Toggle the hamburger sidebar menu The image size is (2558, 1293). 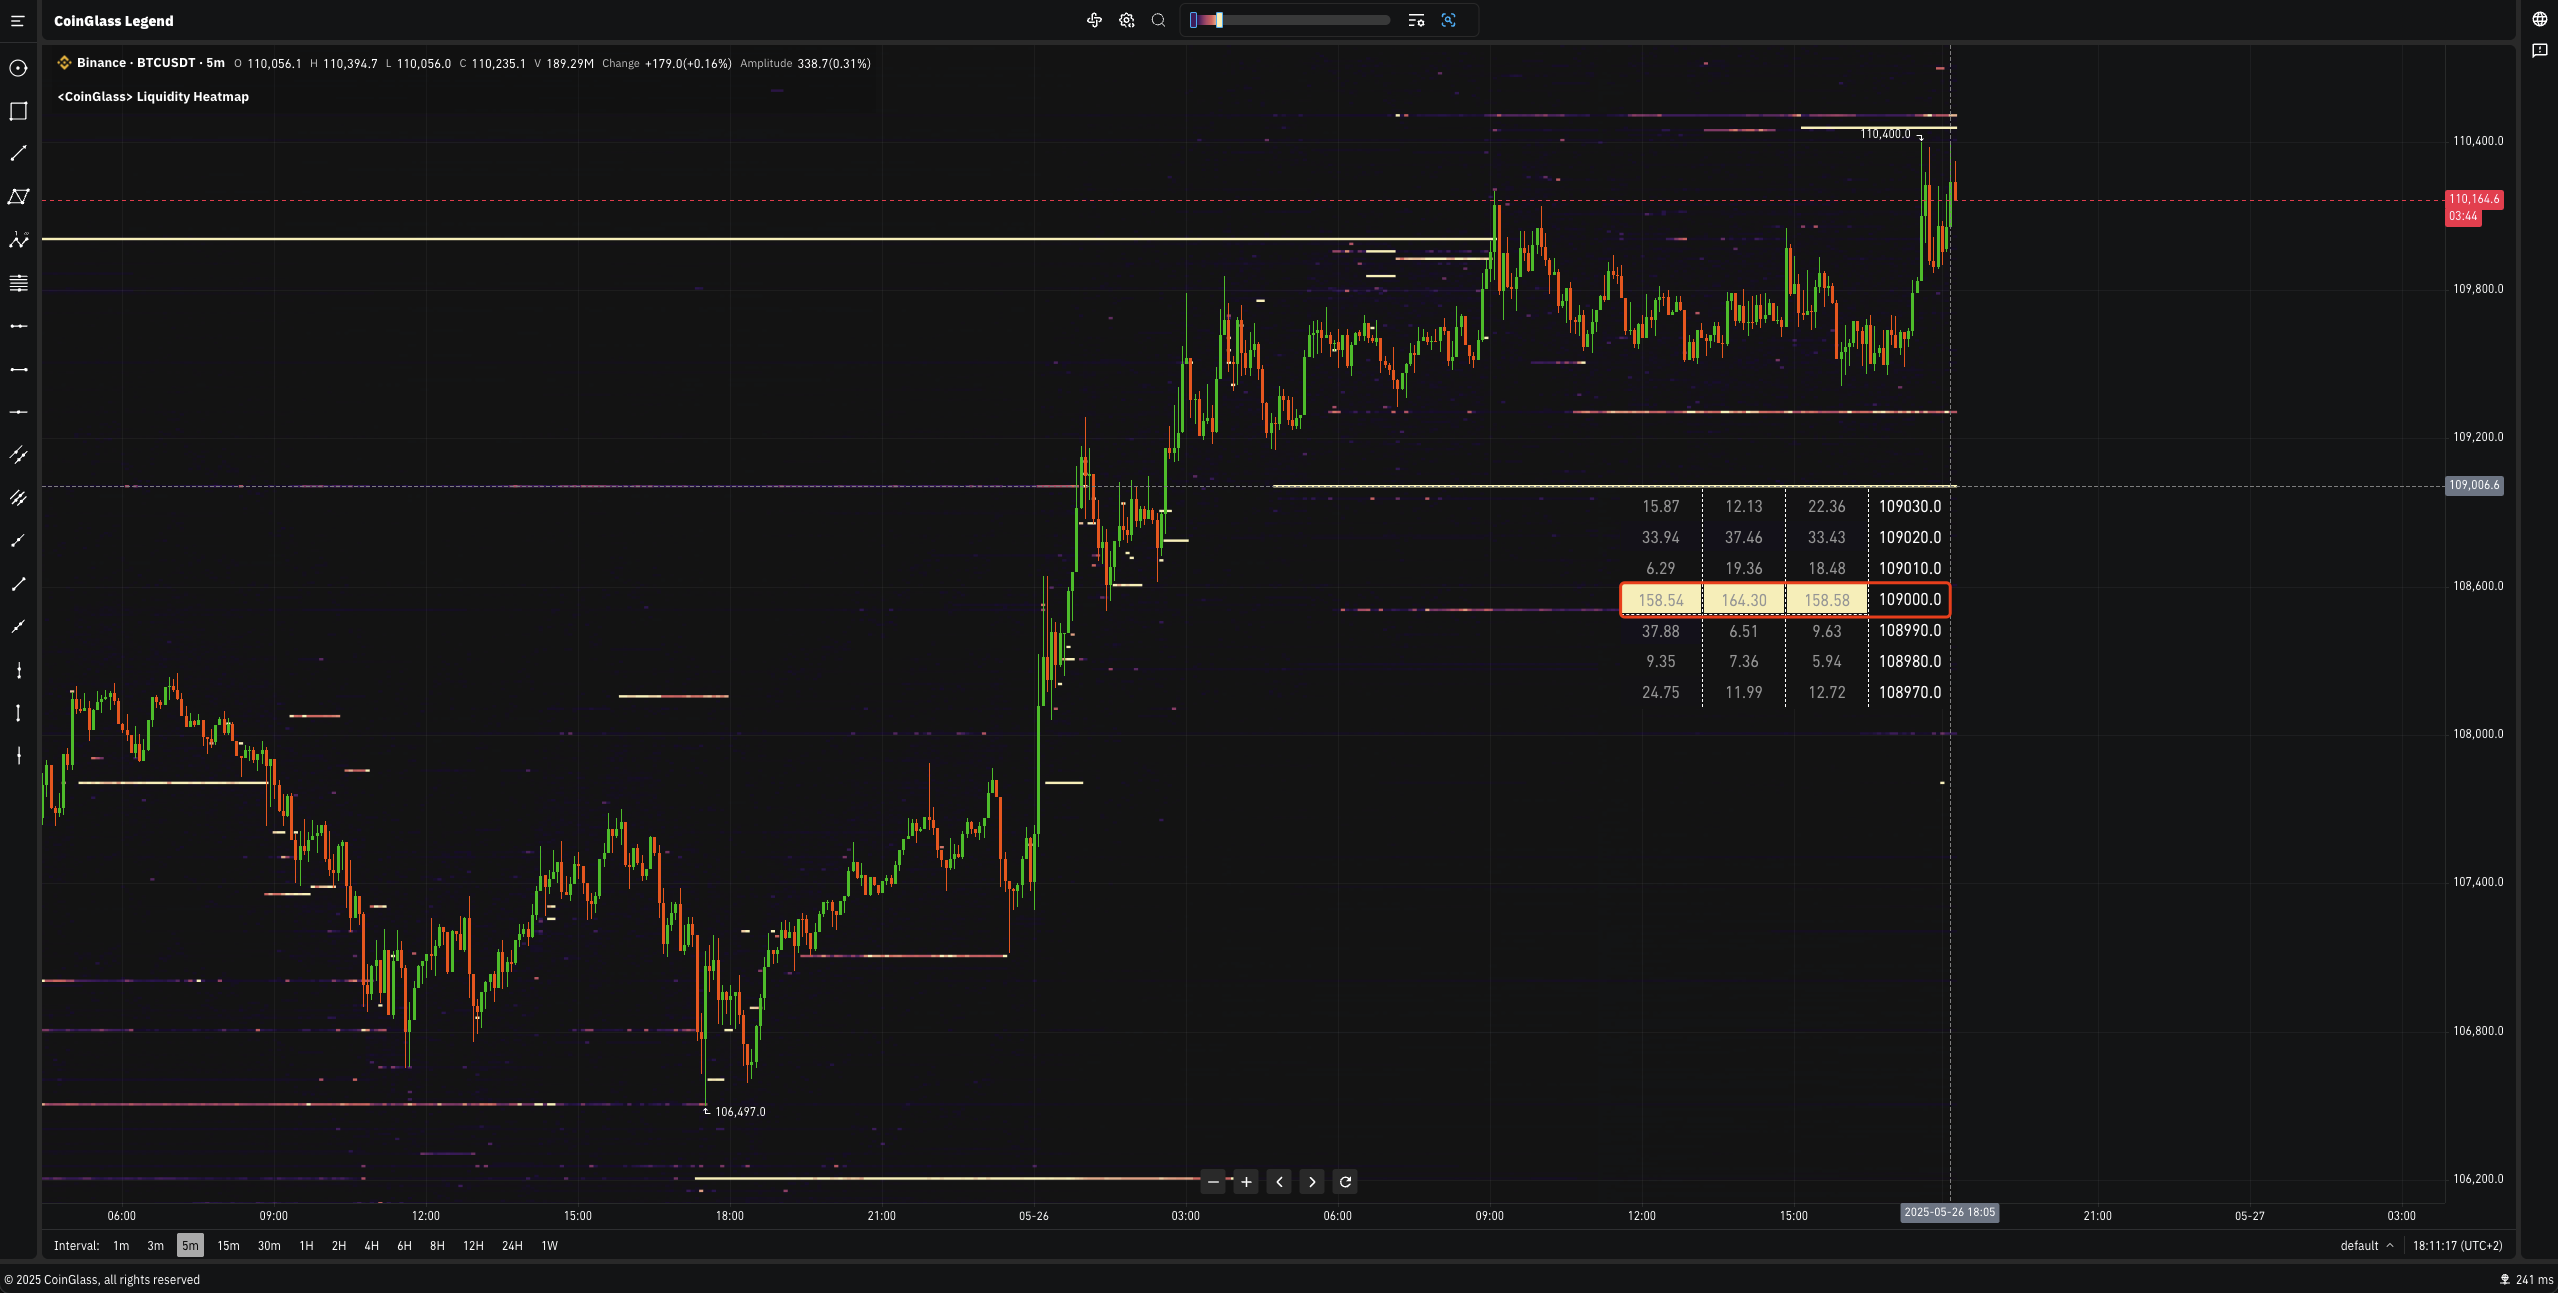point(17,20)
